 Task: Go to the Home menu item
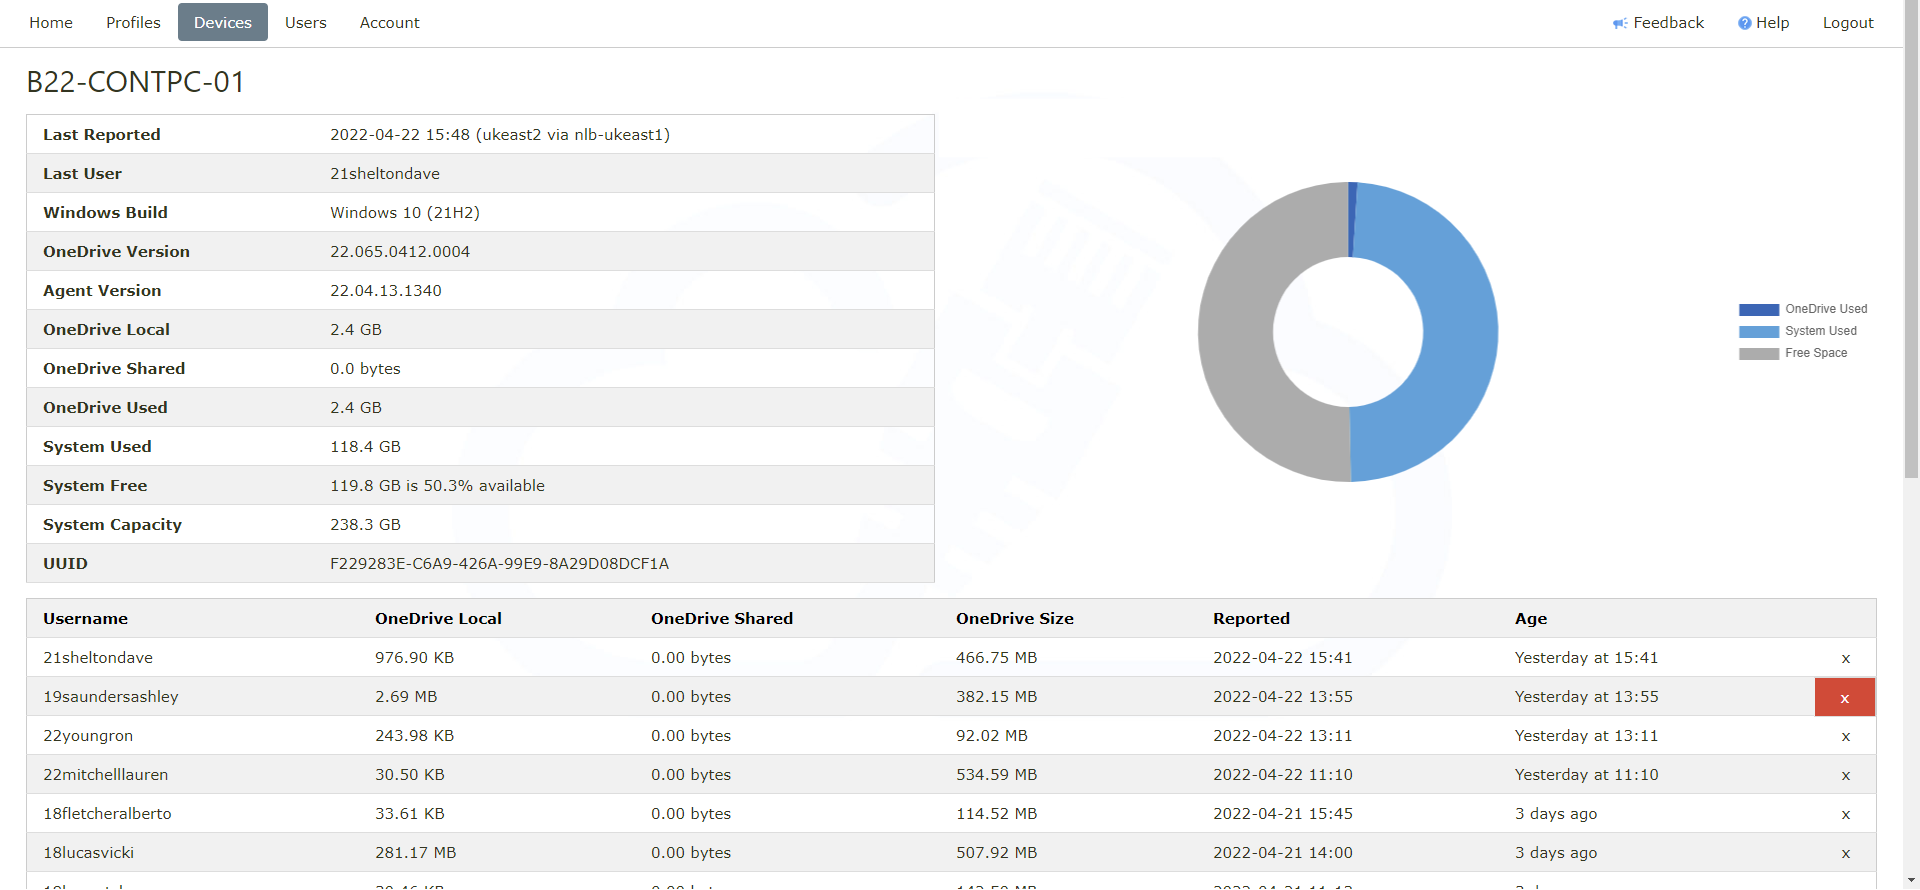[51, 23]
